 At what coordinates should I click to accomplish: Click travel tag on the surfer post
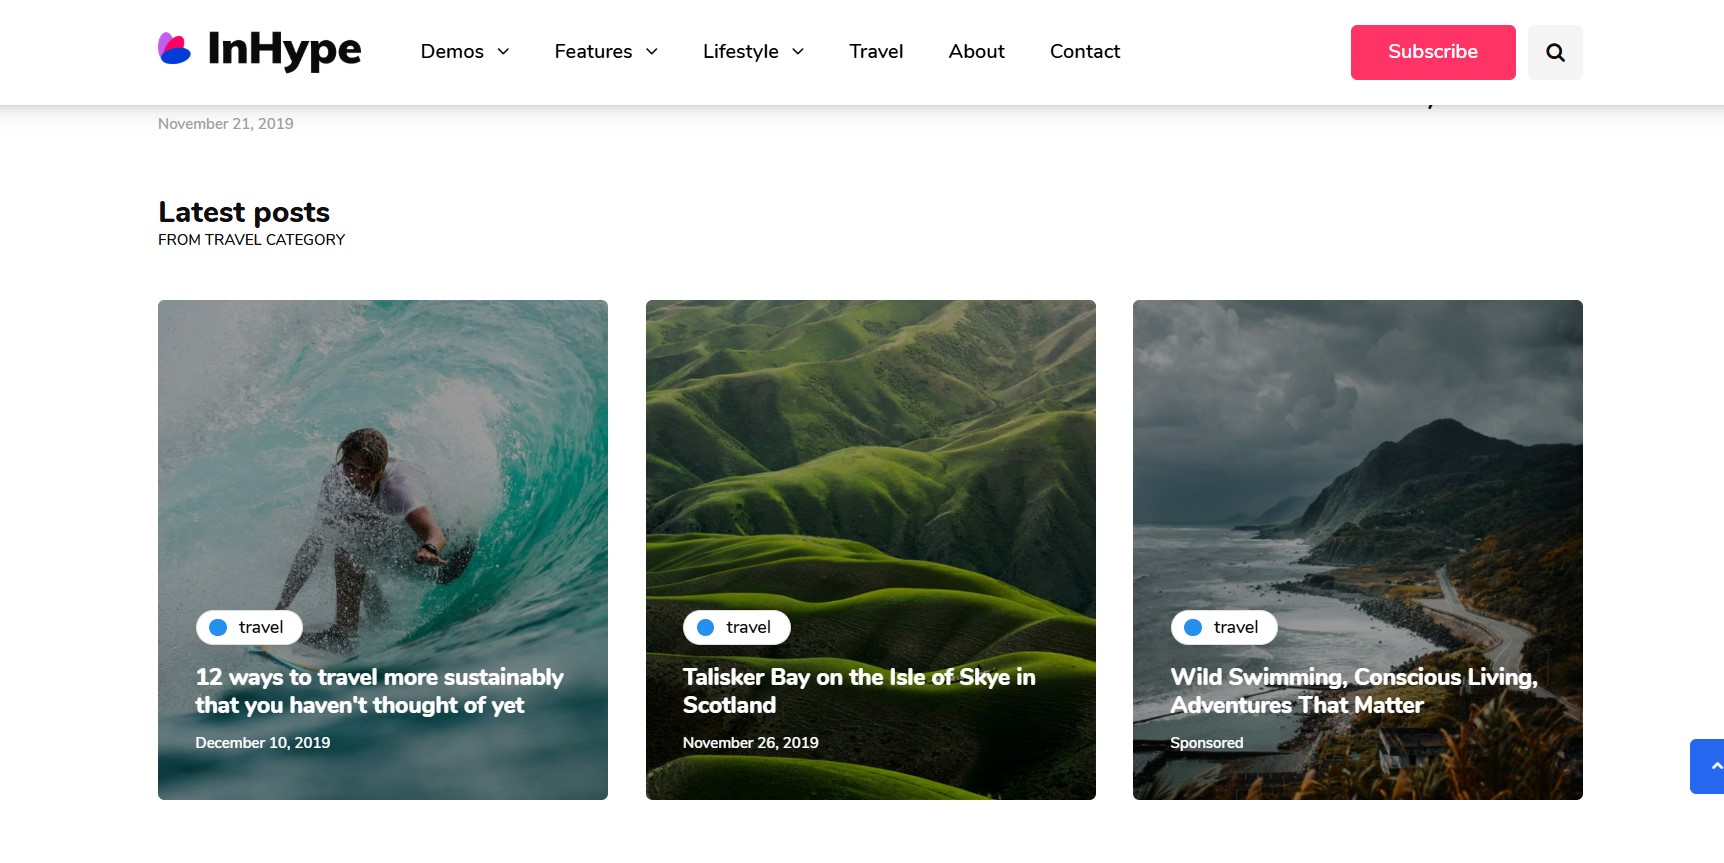tap(249, 627)
